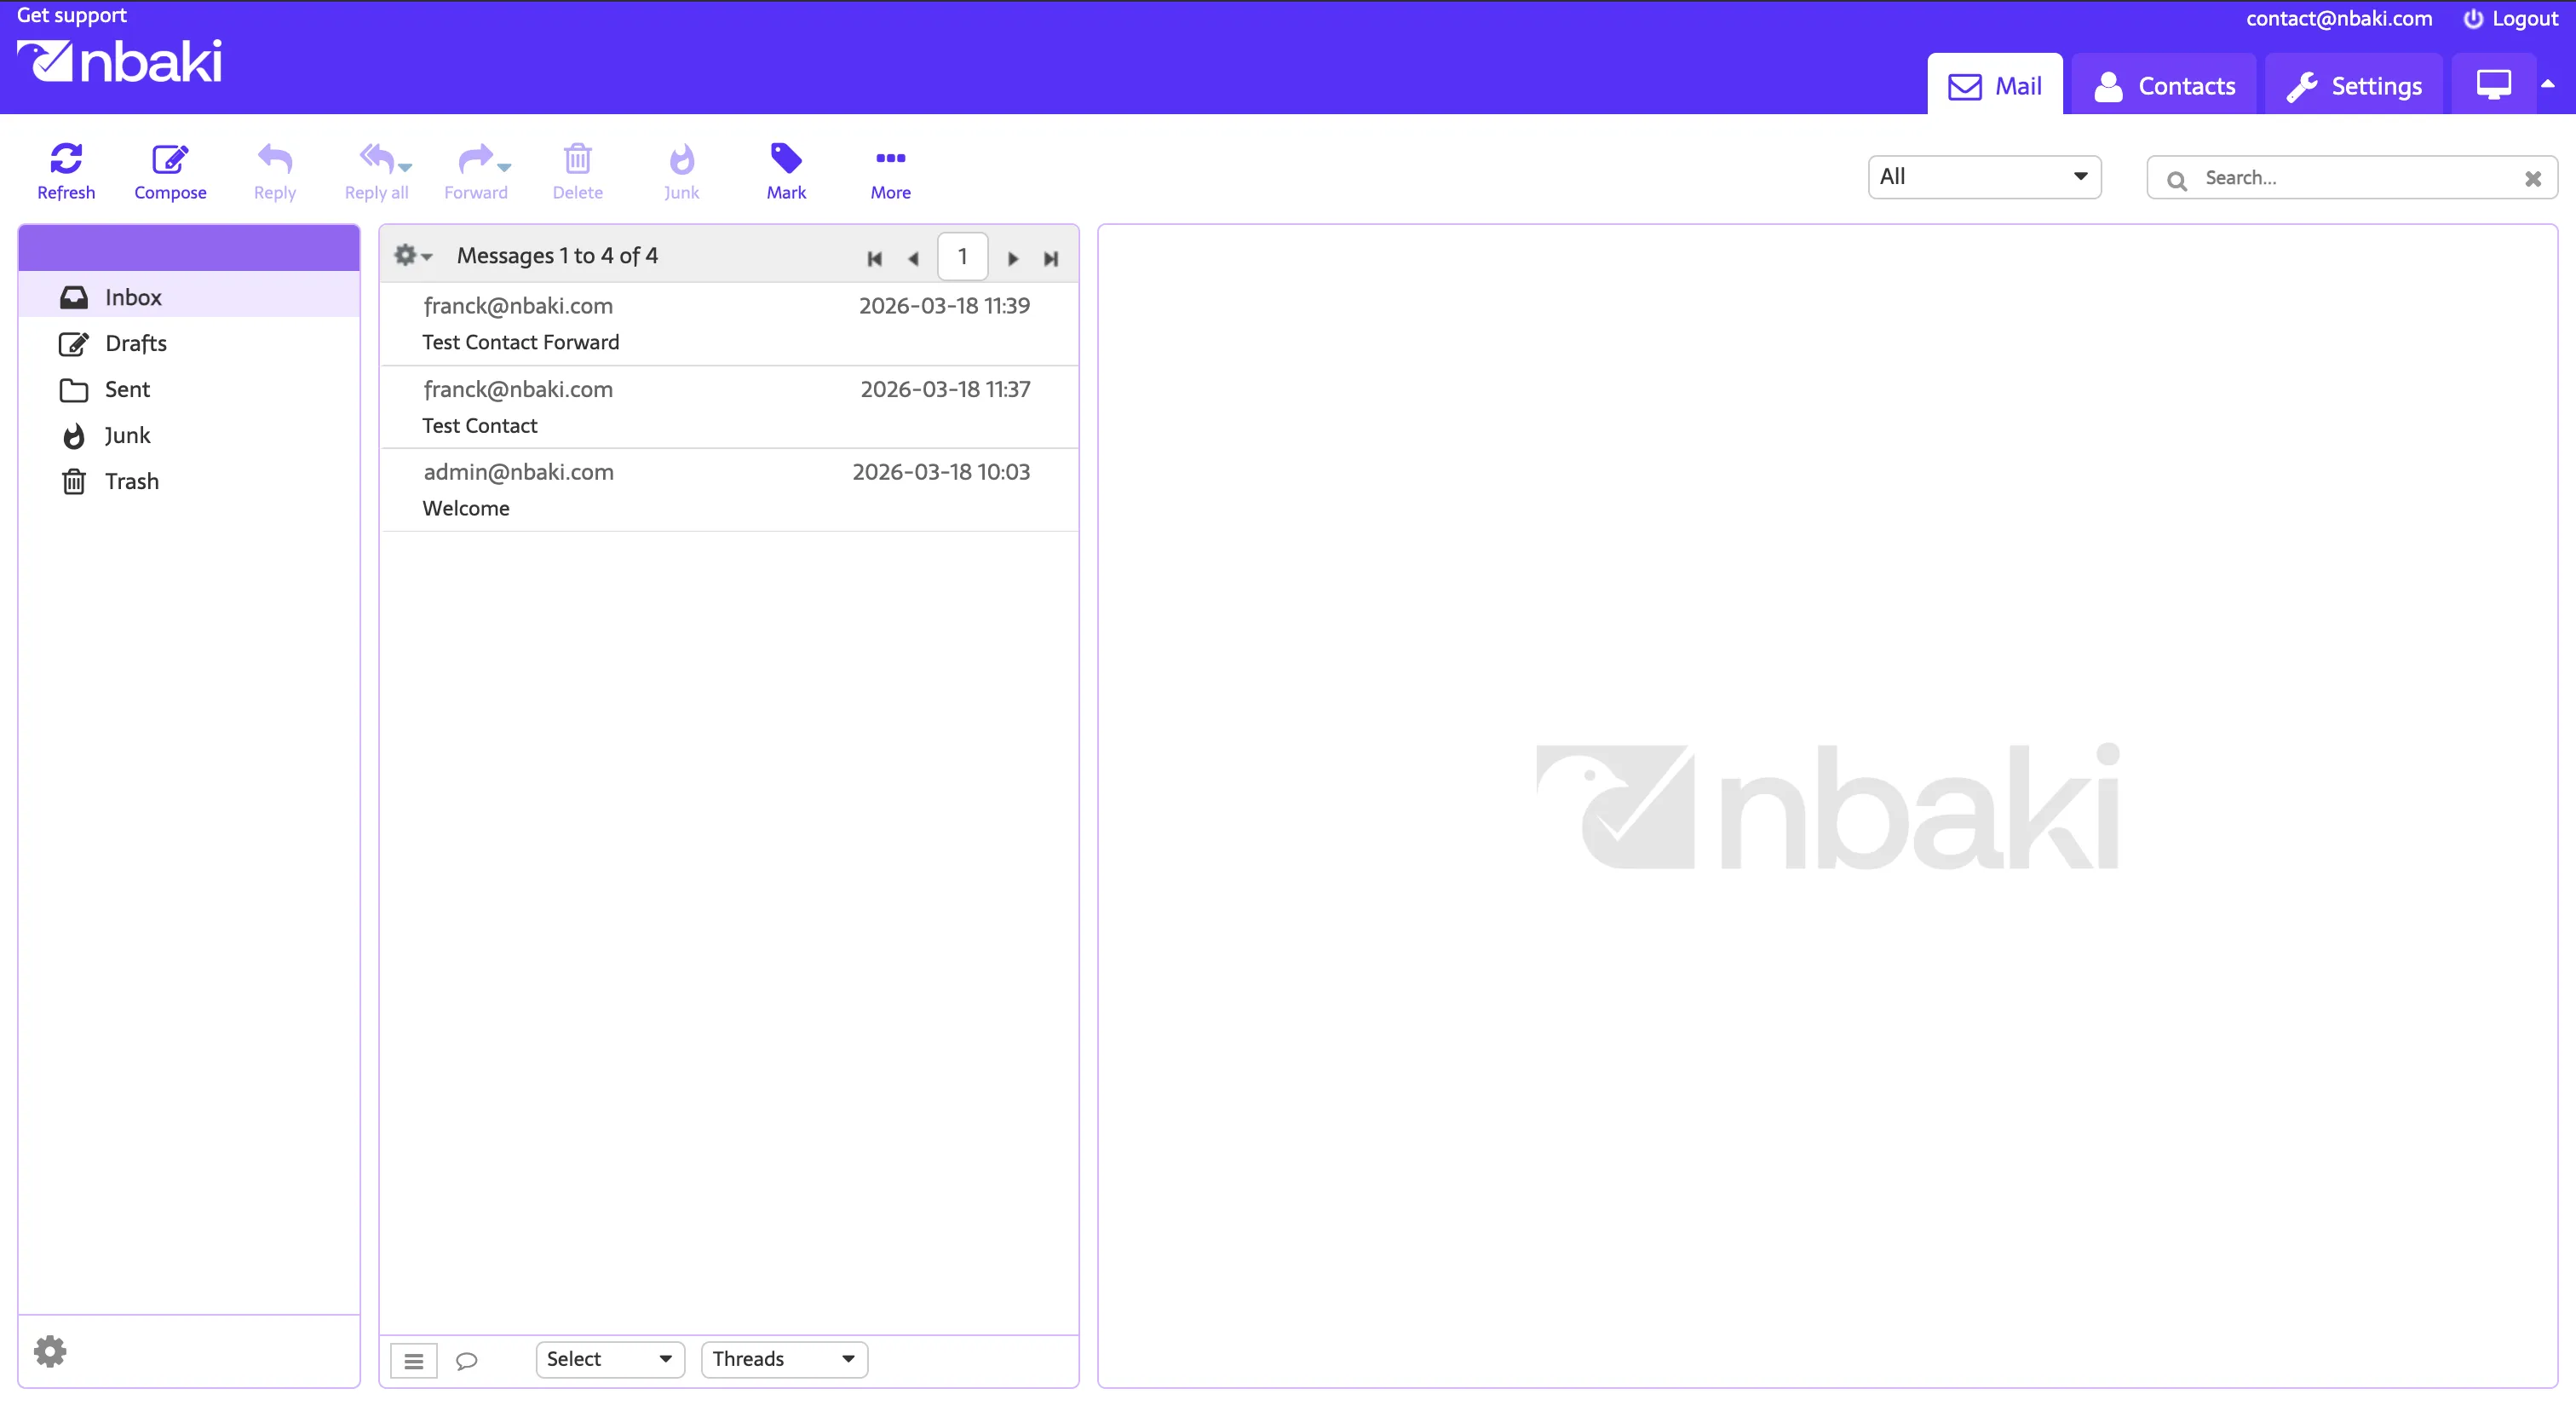Open the Drafts folder
Image resolution: width=2576 pixels, height=1423 pixels.
[189, 343]
